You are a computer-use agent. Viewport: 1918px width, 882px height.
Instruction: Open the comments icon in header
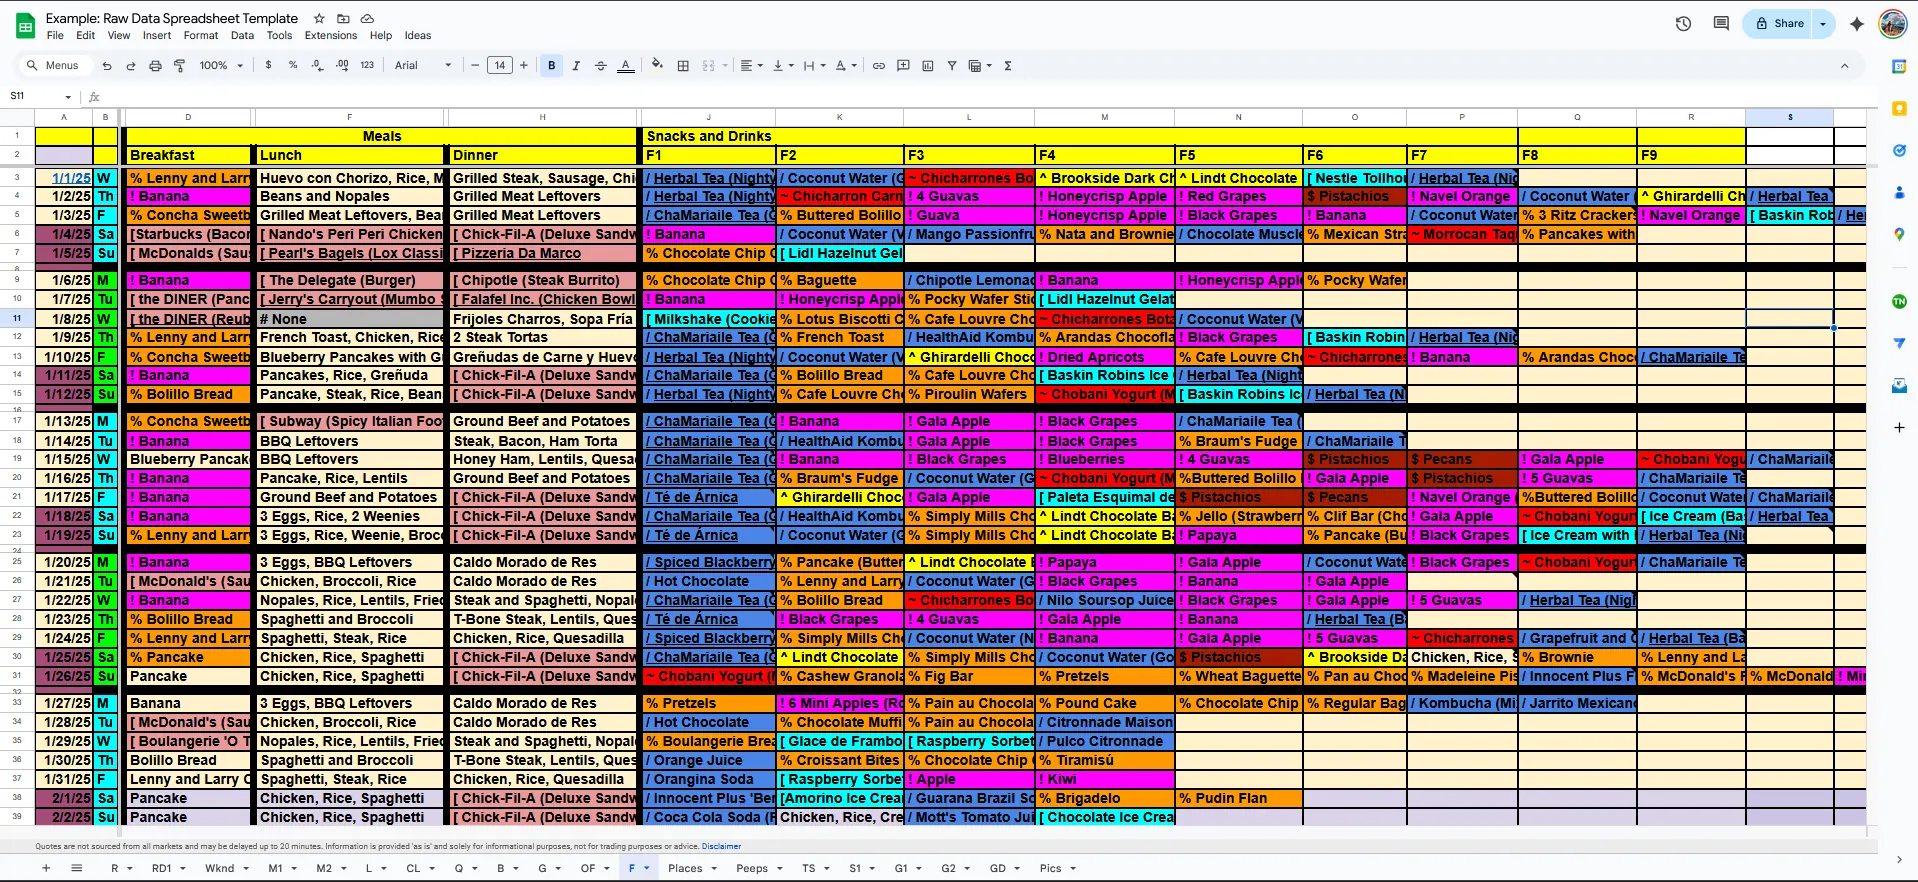[1721, 24]
